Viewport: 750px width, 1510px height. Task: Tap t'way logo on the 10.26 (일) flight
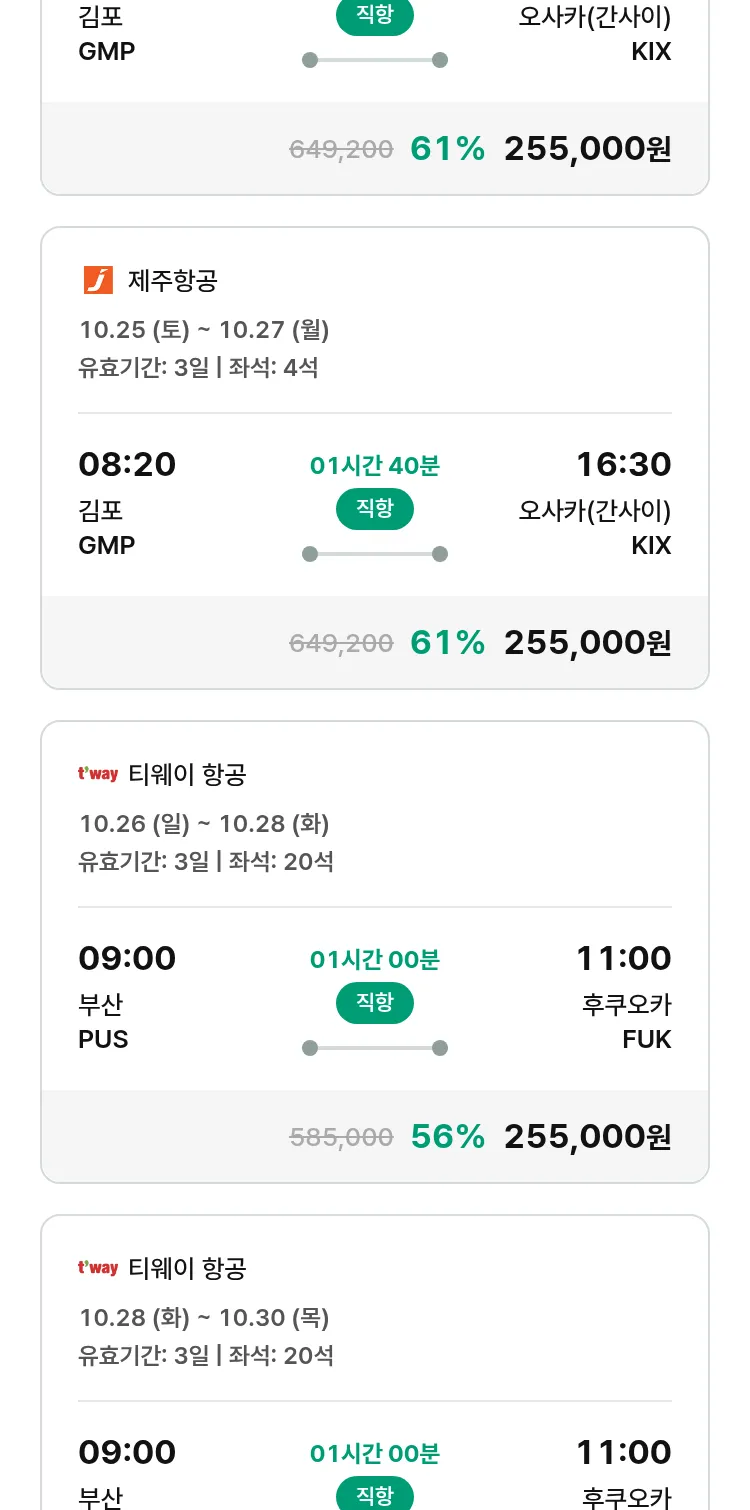(x=98, y=774)
